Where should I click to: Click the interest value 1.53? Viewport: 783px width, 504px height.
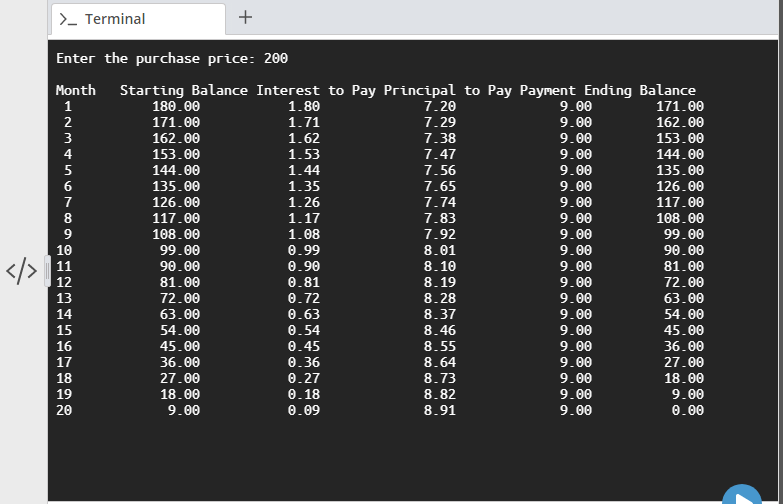point(304,154)
